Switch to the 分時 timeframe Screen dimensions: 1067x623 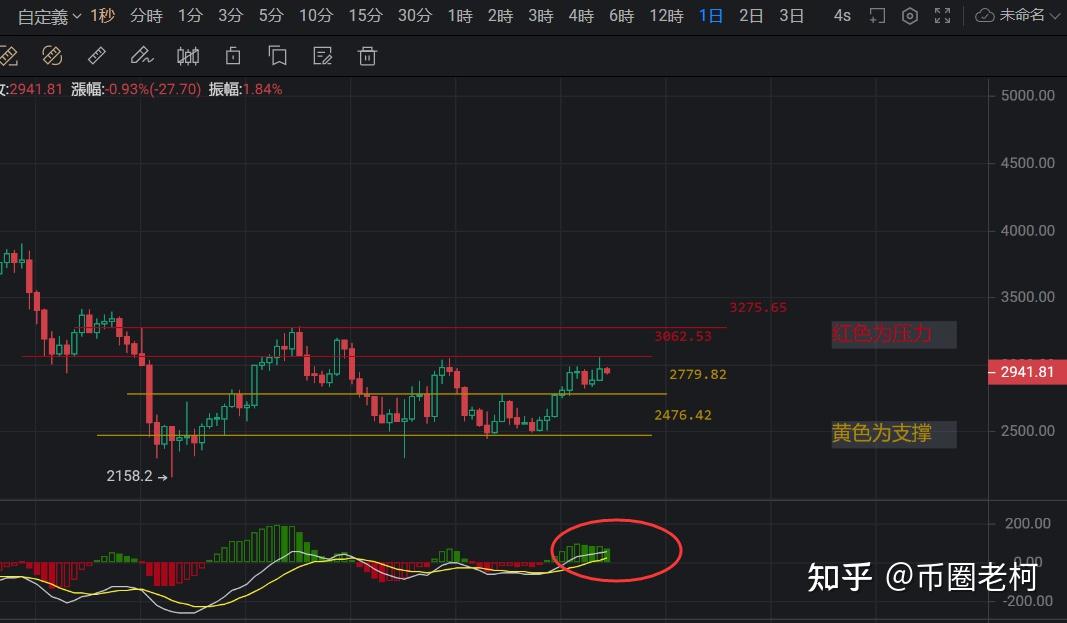(146, 16)
